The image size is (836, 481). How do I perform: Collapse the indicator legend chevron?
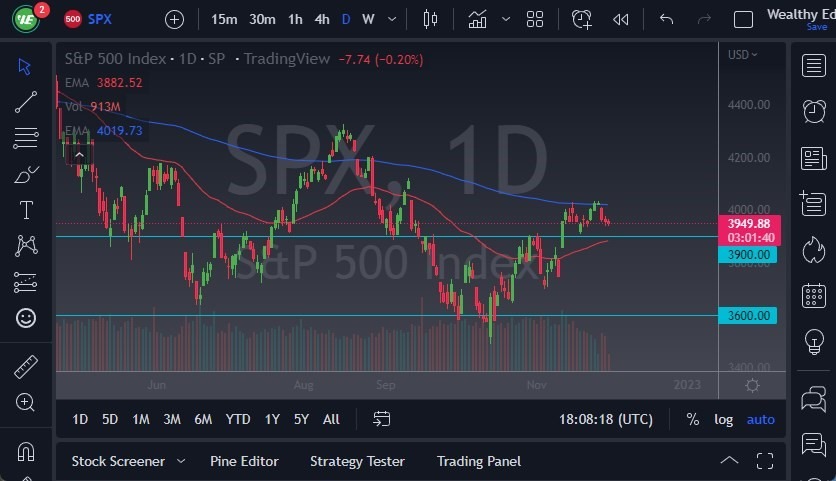click(x=79, y=155)
